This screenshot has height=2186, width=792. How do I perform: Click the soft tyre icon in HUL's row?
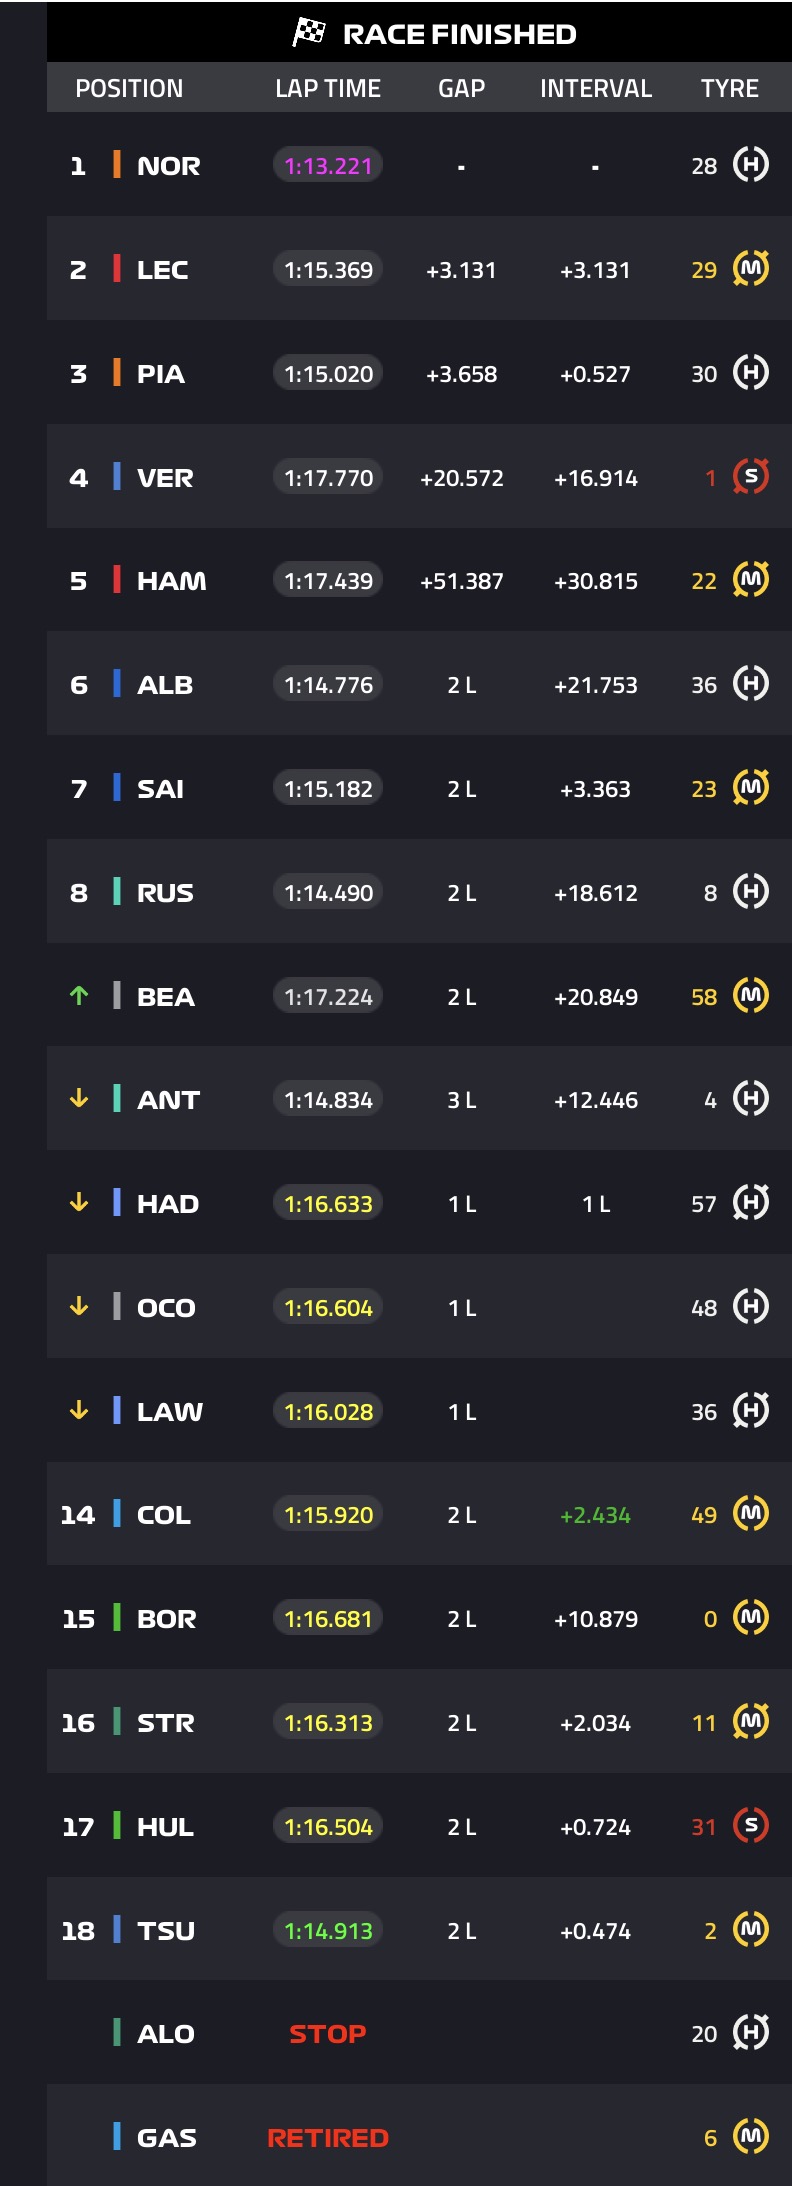tap(751, 1826)
